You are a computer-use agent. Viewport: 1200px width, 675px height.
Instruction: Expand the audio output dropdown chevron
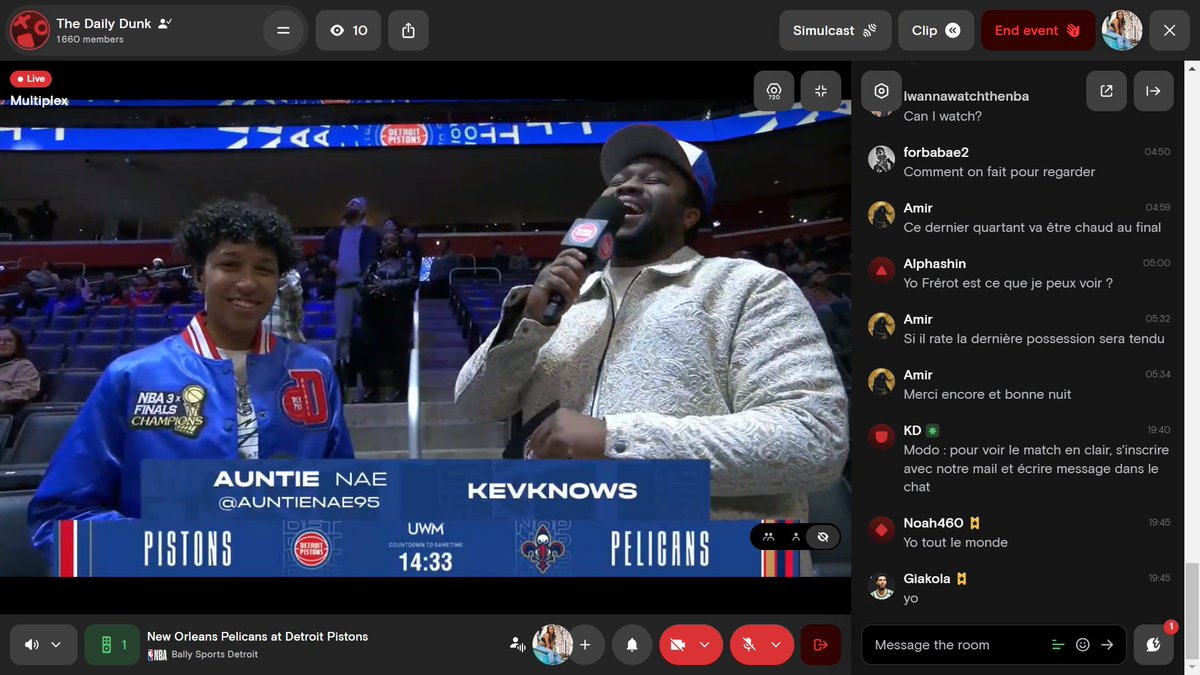coord(56,645)
